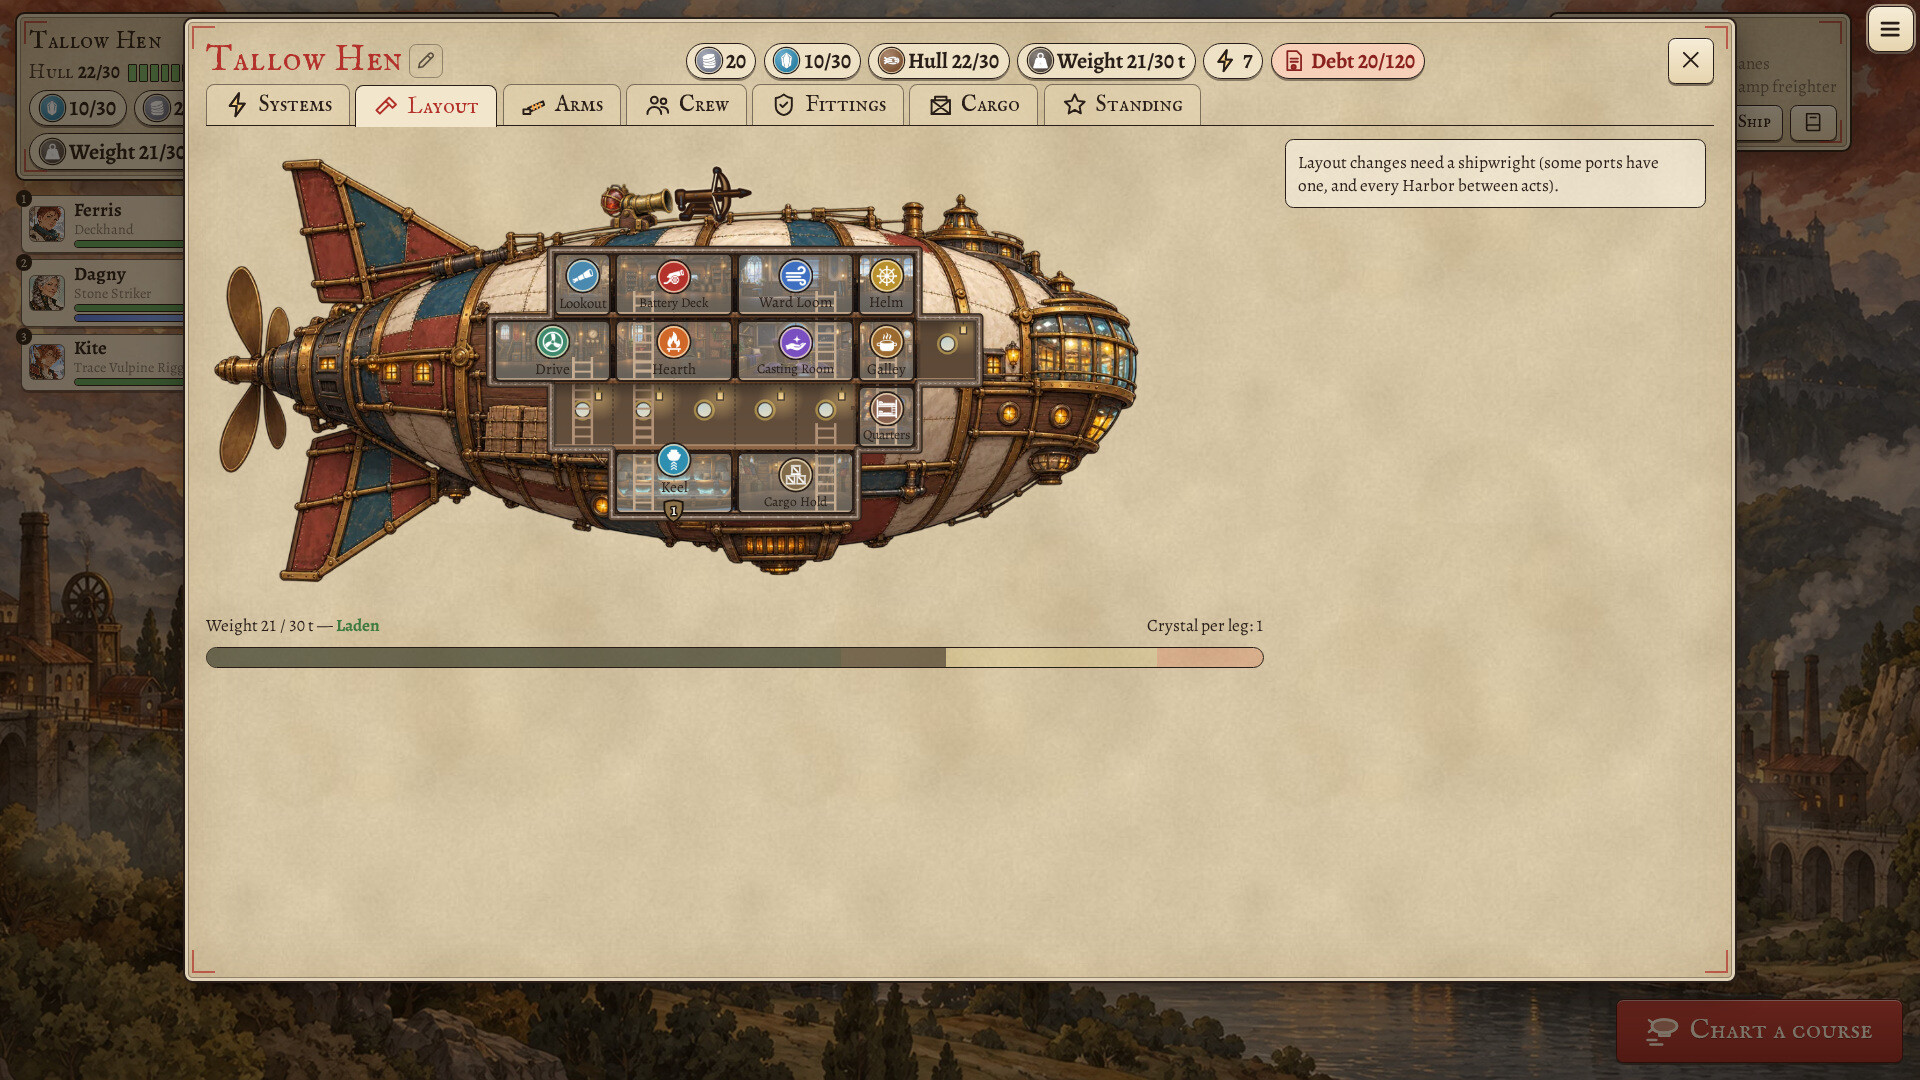Click the Galley pot icon
Image resolution: width=1920 pixels, height=1080 pixels.
[x=886, y=342]
